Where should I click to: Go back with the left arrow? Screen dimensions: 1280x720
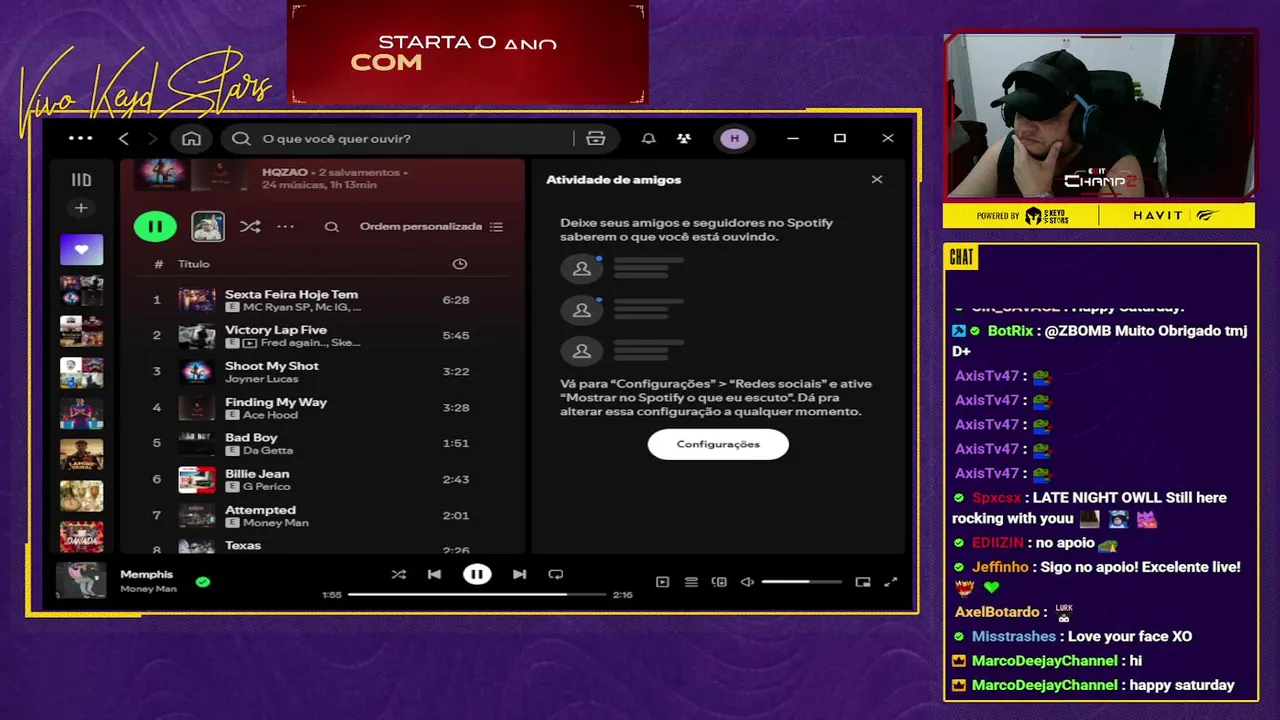[x=124, y=138]
